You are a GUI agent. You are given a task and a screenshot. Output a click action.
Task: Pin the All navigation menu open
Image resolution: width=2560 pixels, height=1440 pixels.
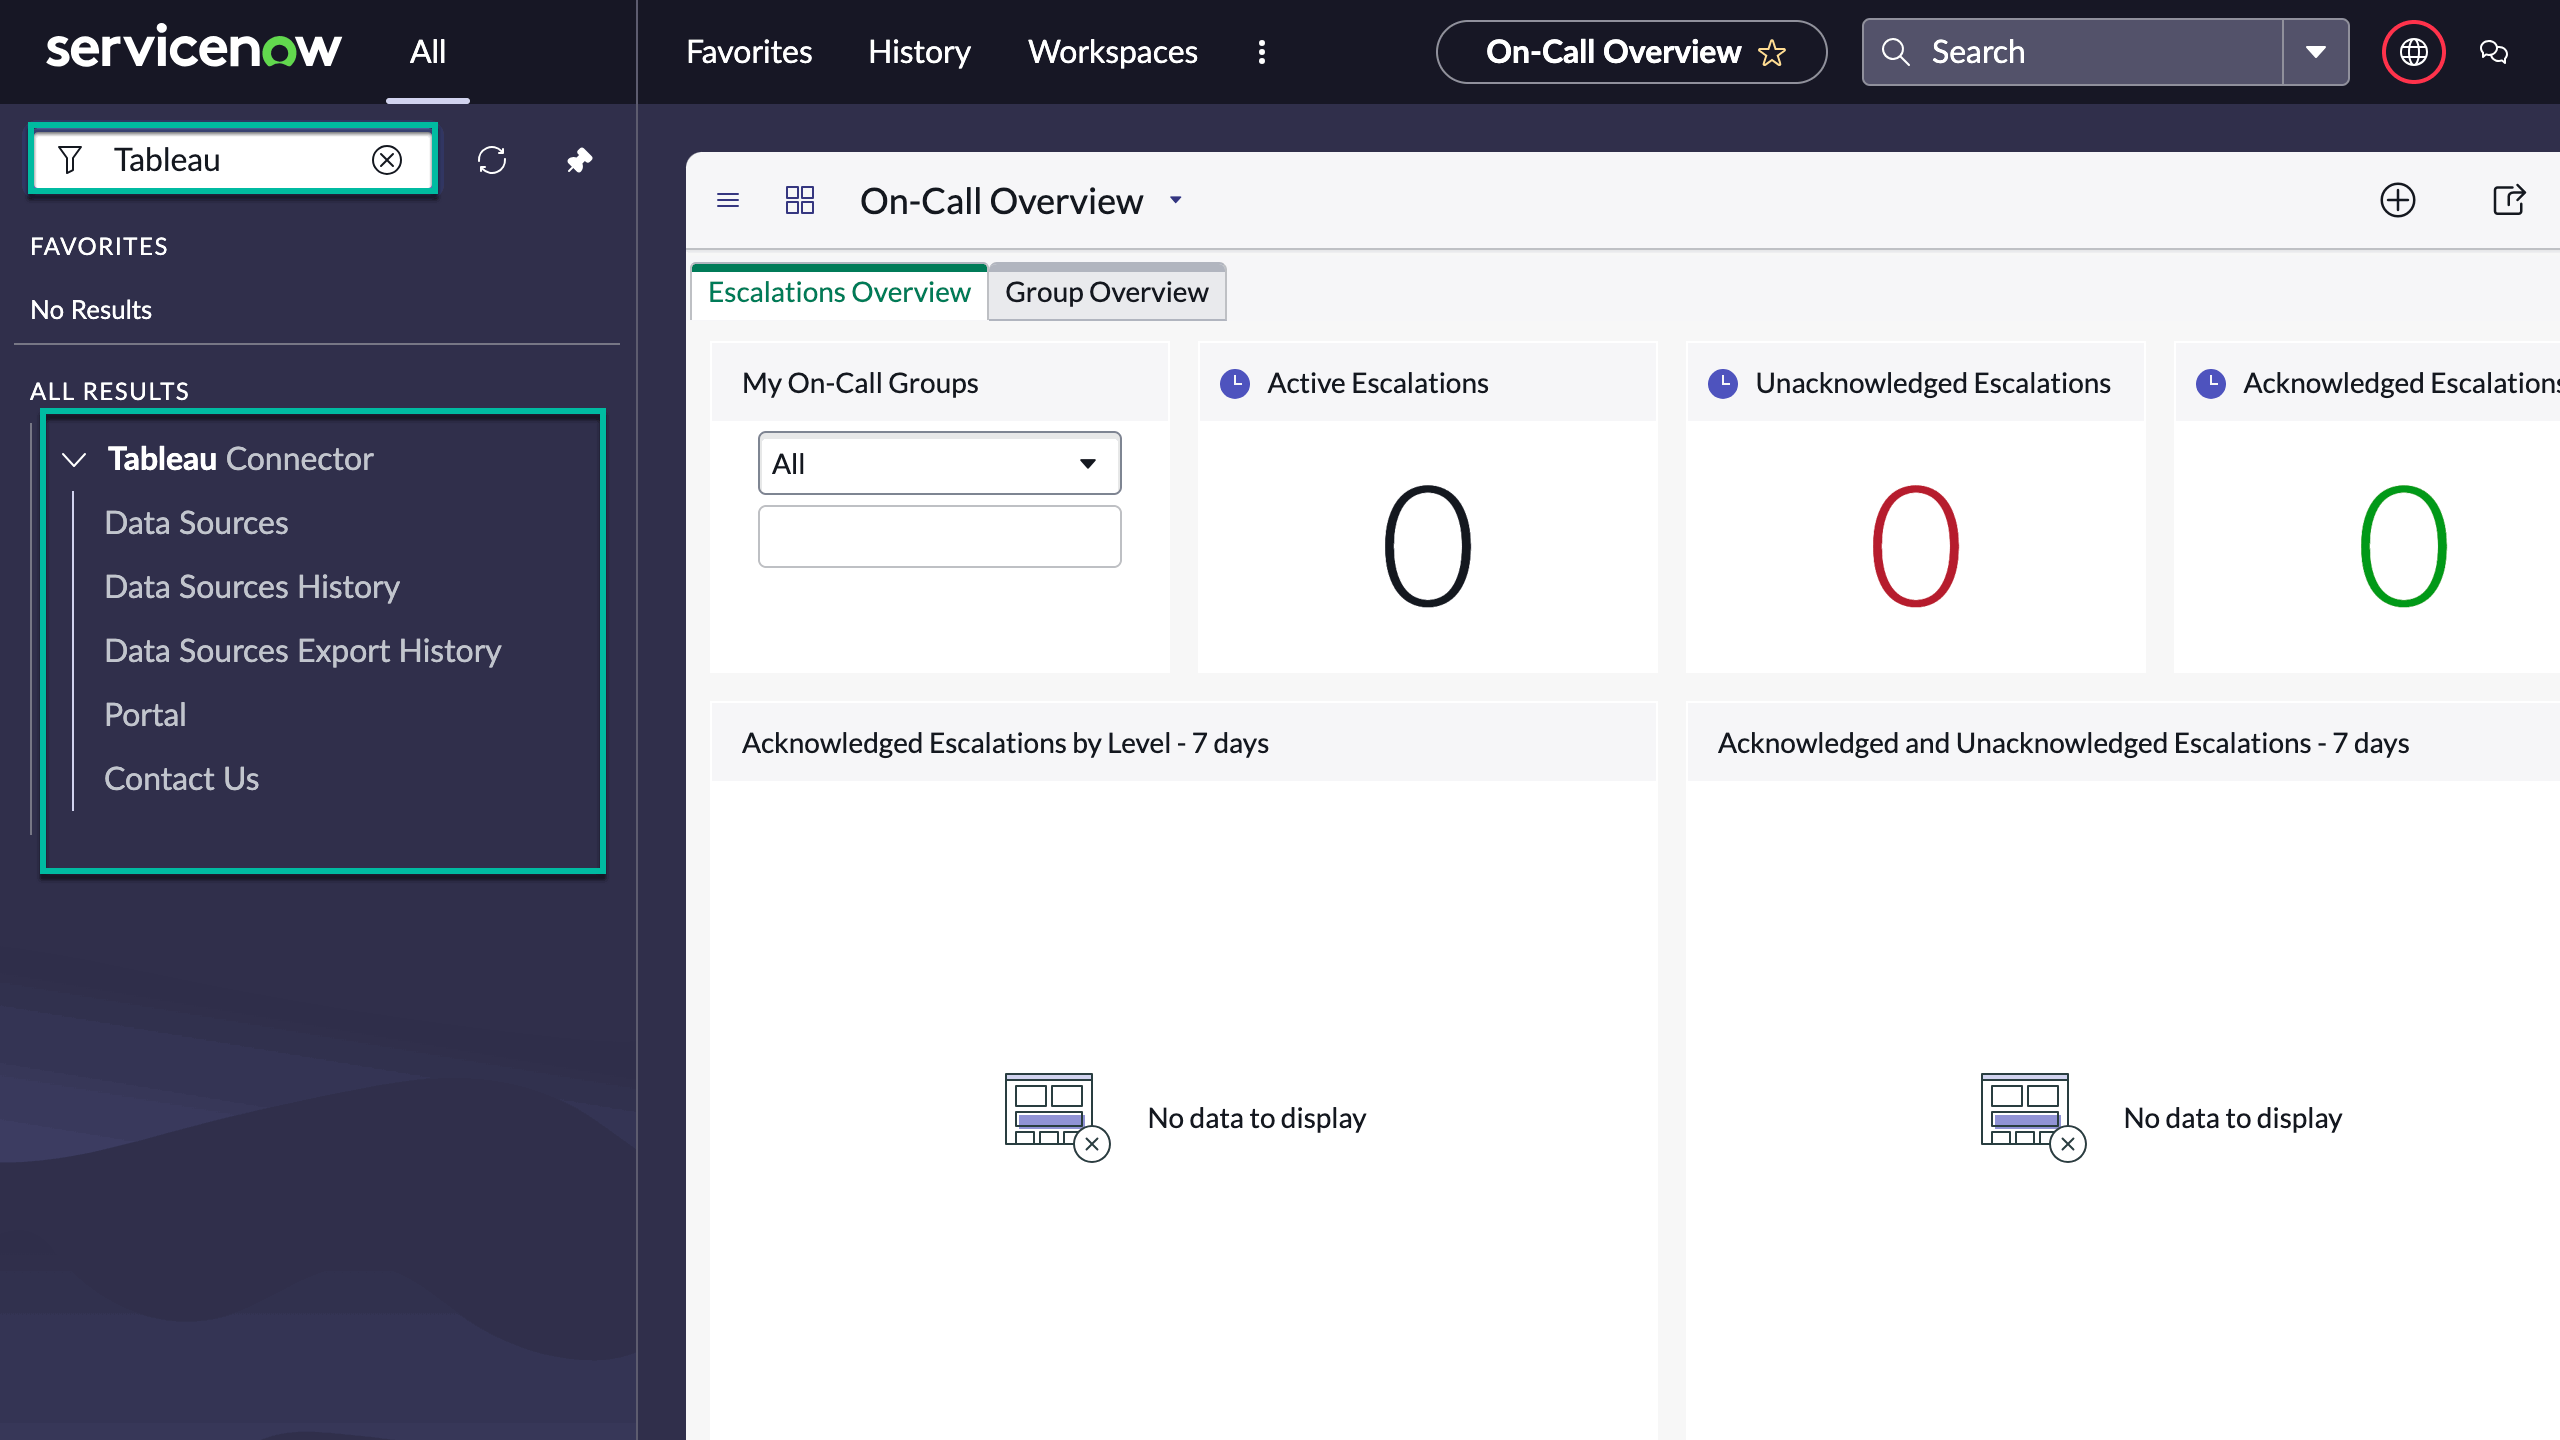coord(578,160)
